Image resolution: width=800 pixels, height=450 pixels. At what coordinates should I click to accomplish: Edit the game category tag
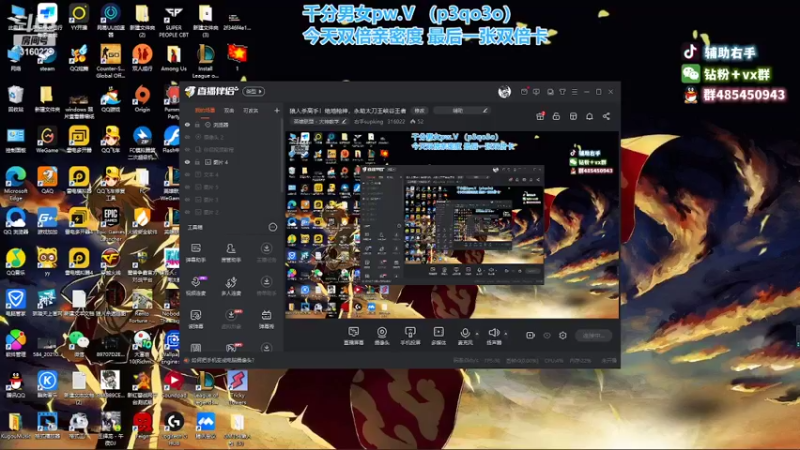[319, 121]
